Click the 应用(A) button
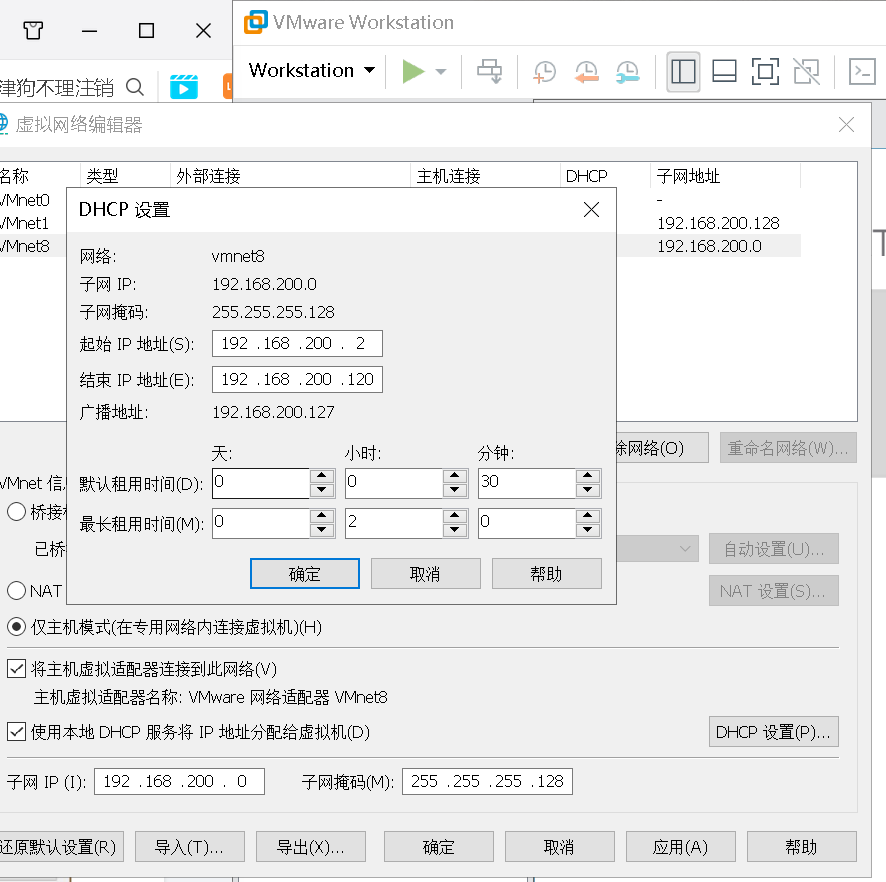This screenshot has width=886, height=882. pyautogui.click(x=680, y=846)
